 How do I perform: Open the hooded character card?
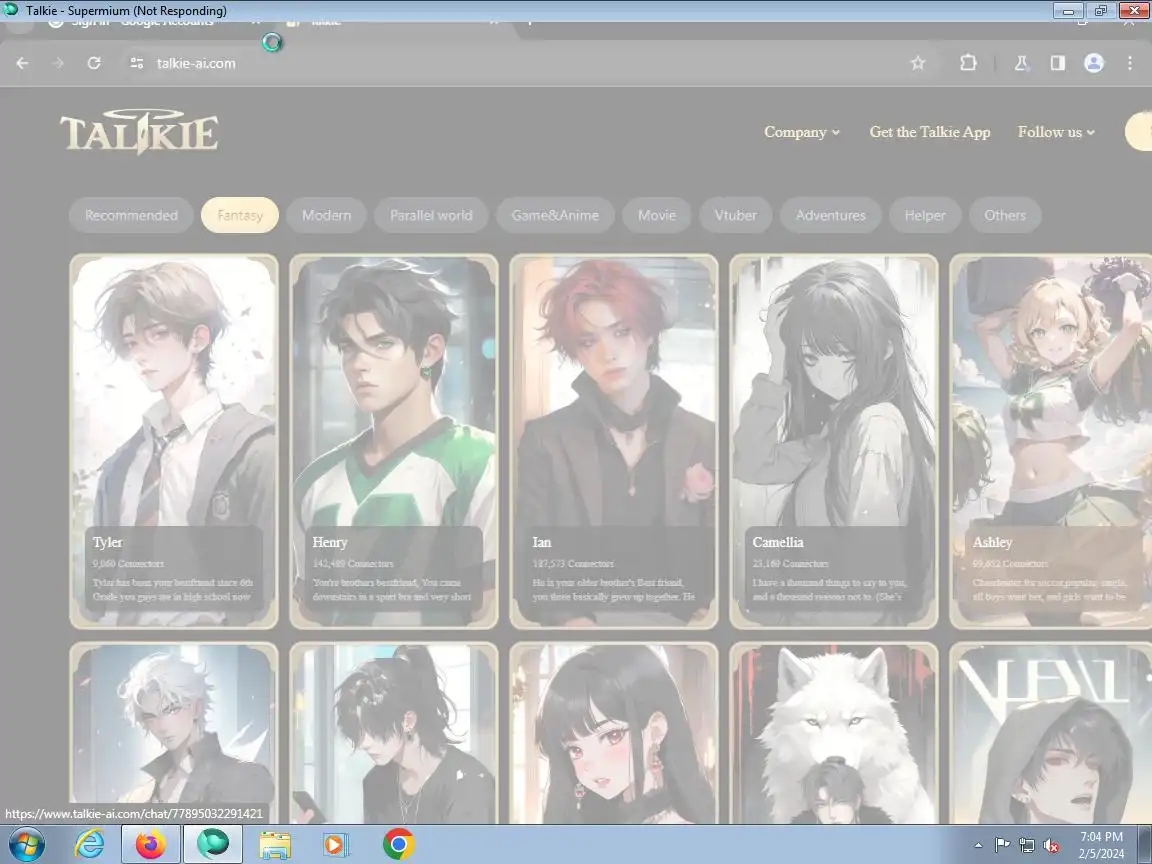pos(1051,732)
